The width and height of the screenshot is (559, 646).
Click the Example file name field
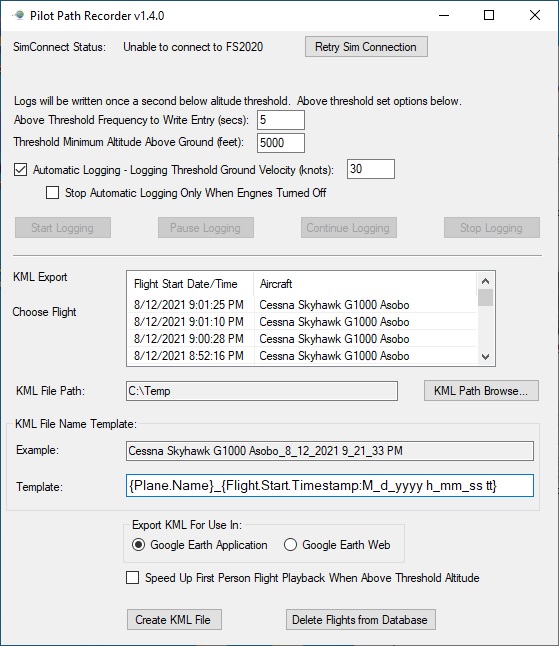click(330, 451)
